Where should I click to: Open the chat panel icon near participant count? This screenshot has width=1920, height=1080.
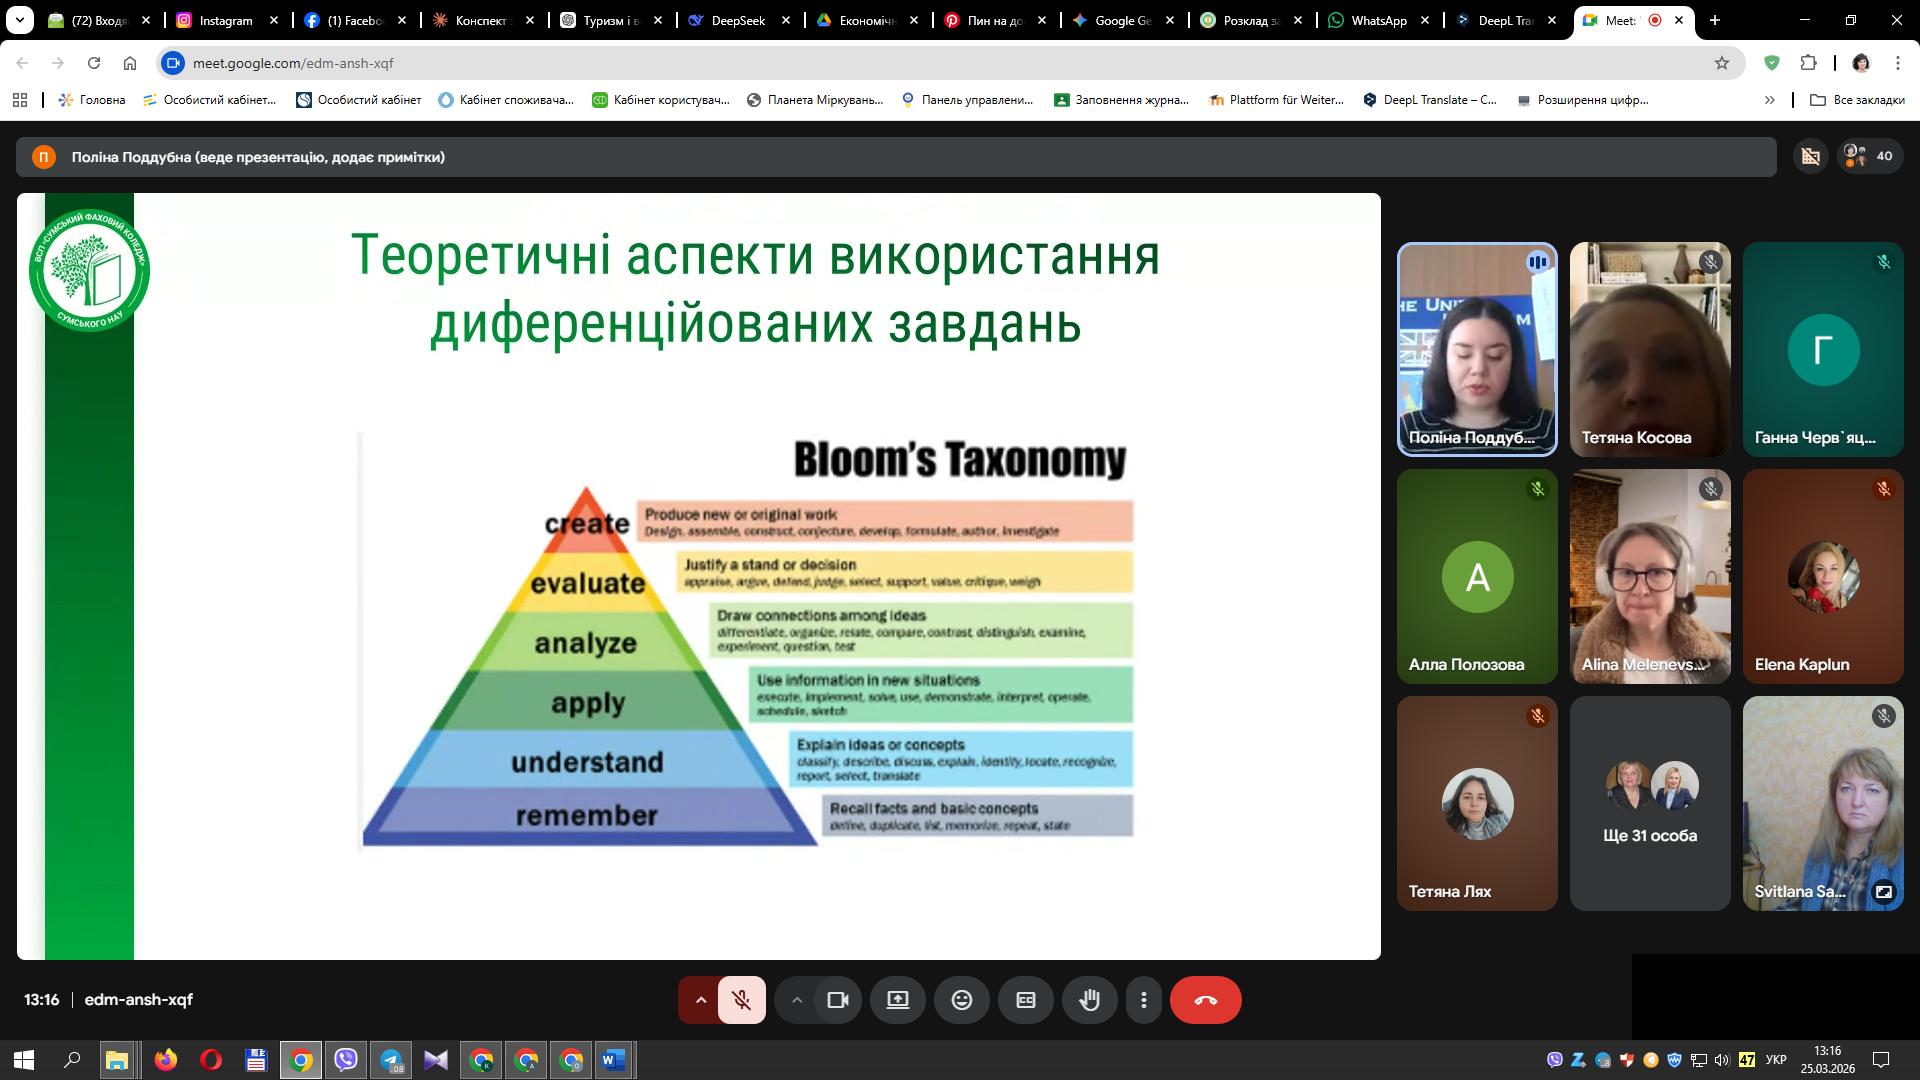coord(1809,156)
